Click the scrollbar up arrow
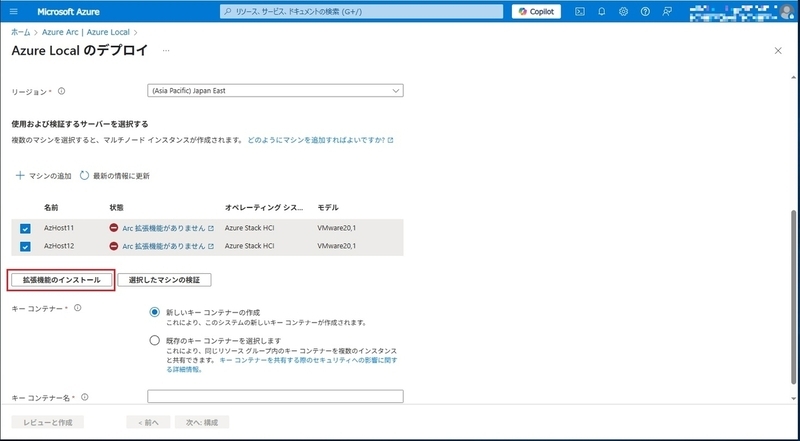The height and width of the screenshot is (441, 800). point(793,78)
